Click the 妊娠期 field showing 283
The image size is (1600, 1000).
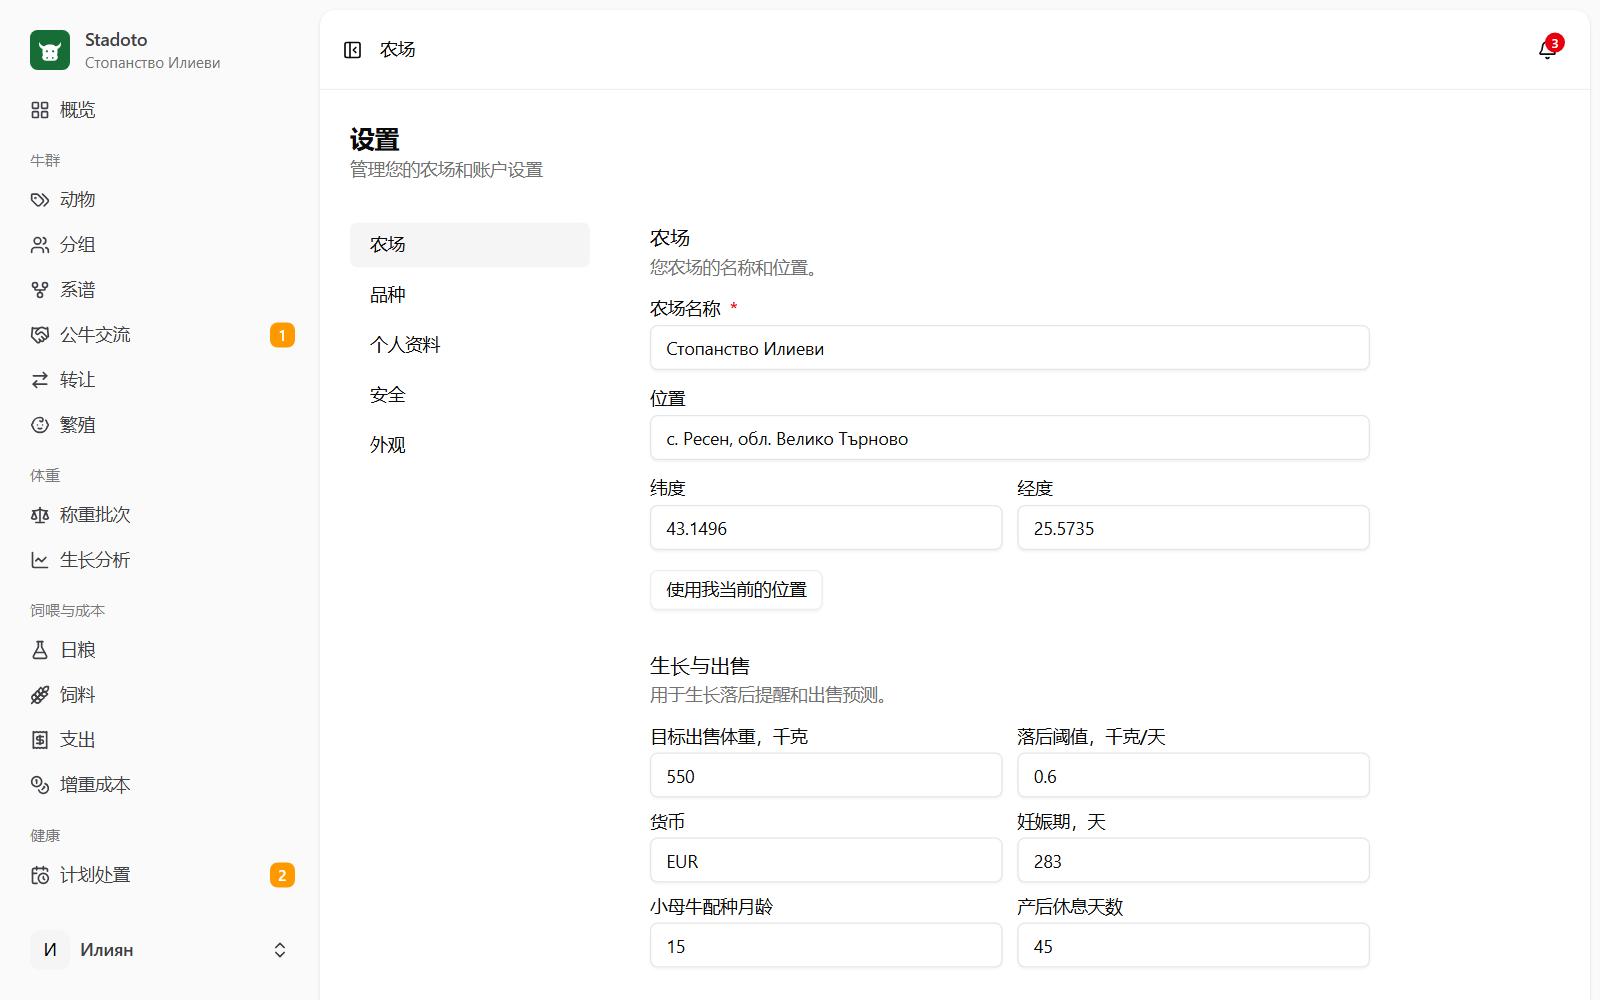[x=1193, y=861]
